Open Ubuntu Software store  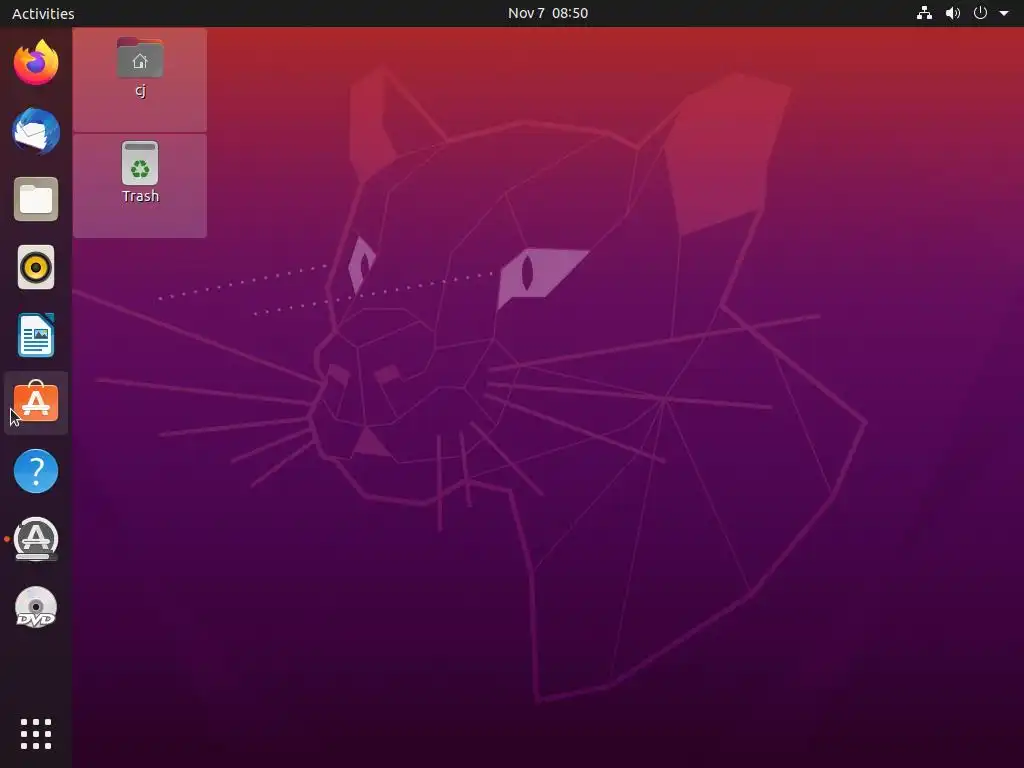(36, 402)
